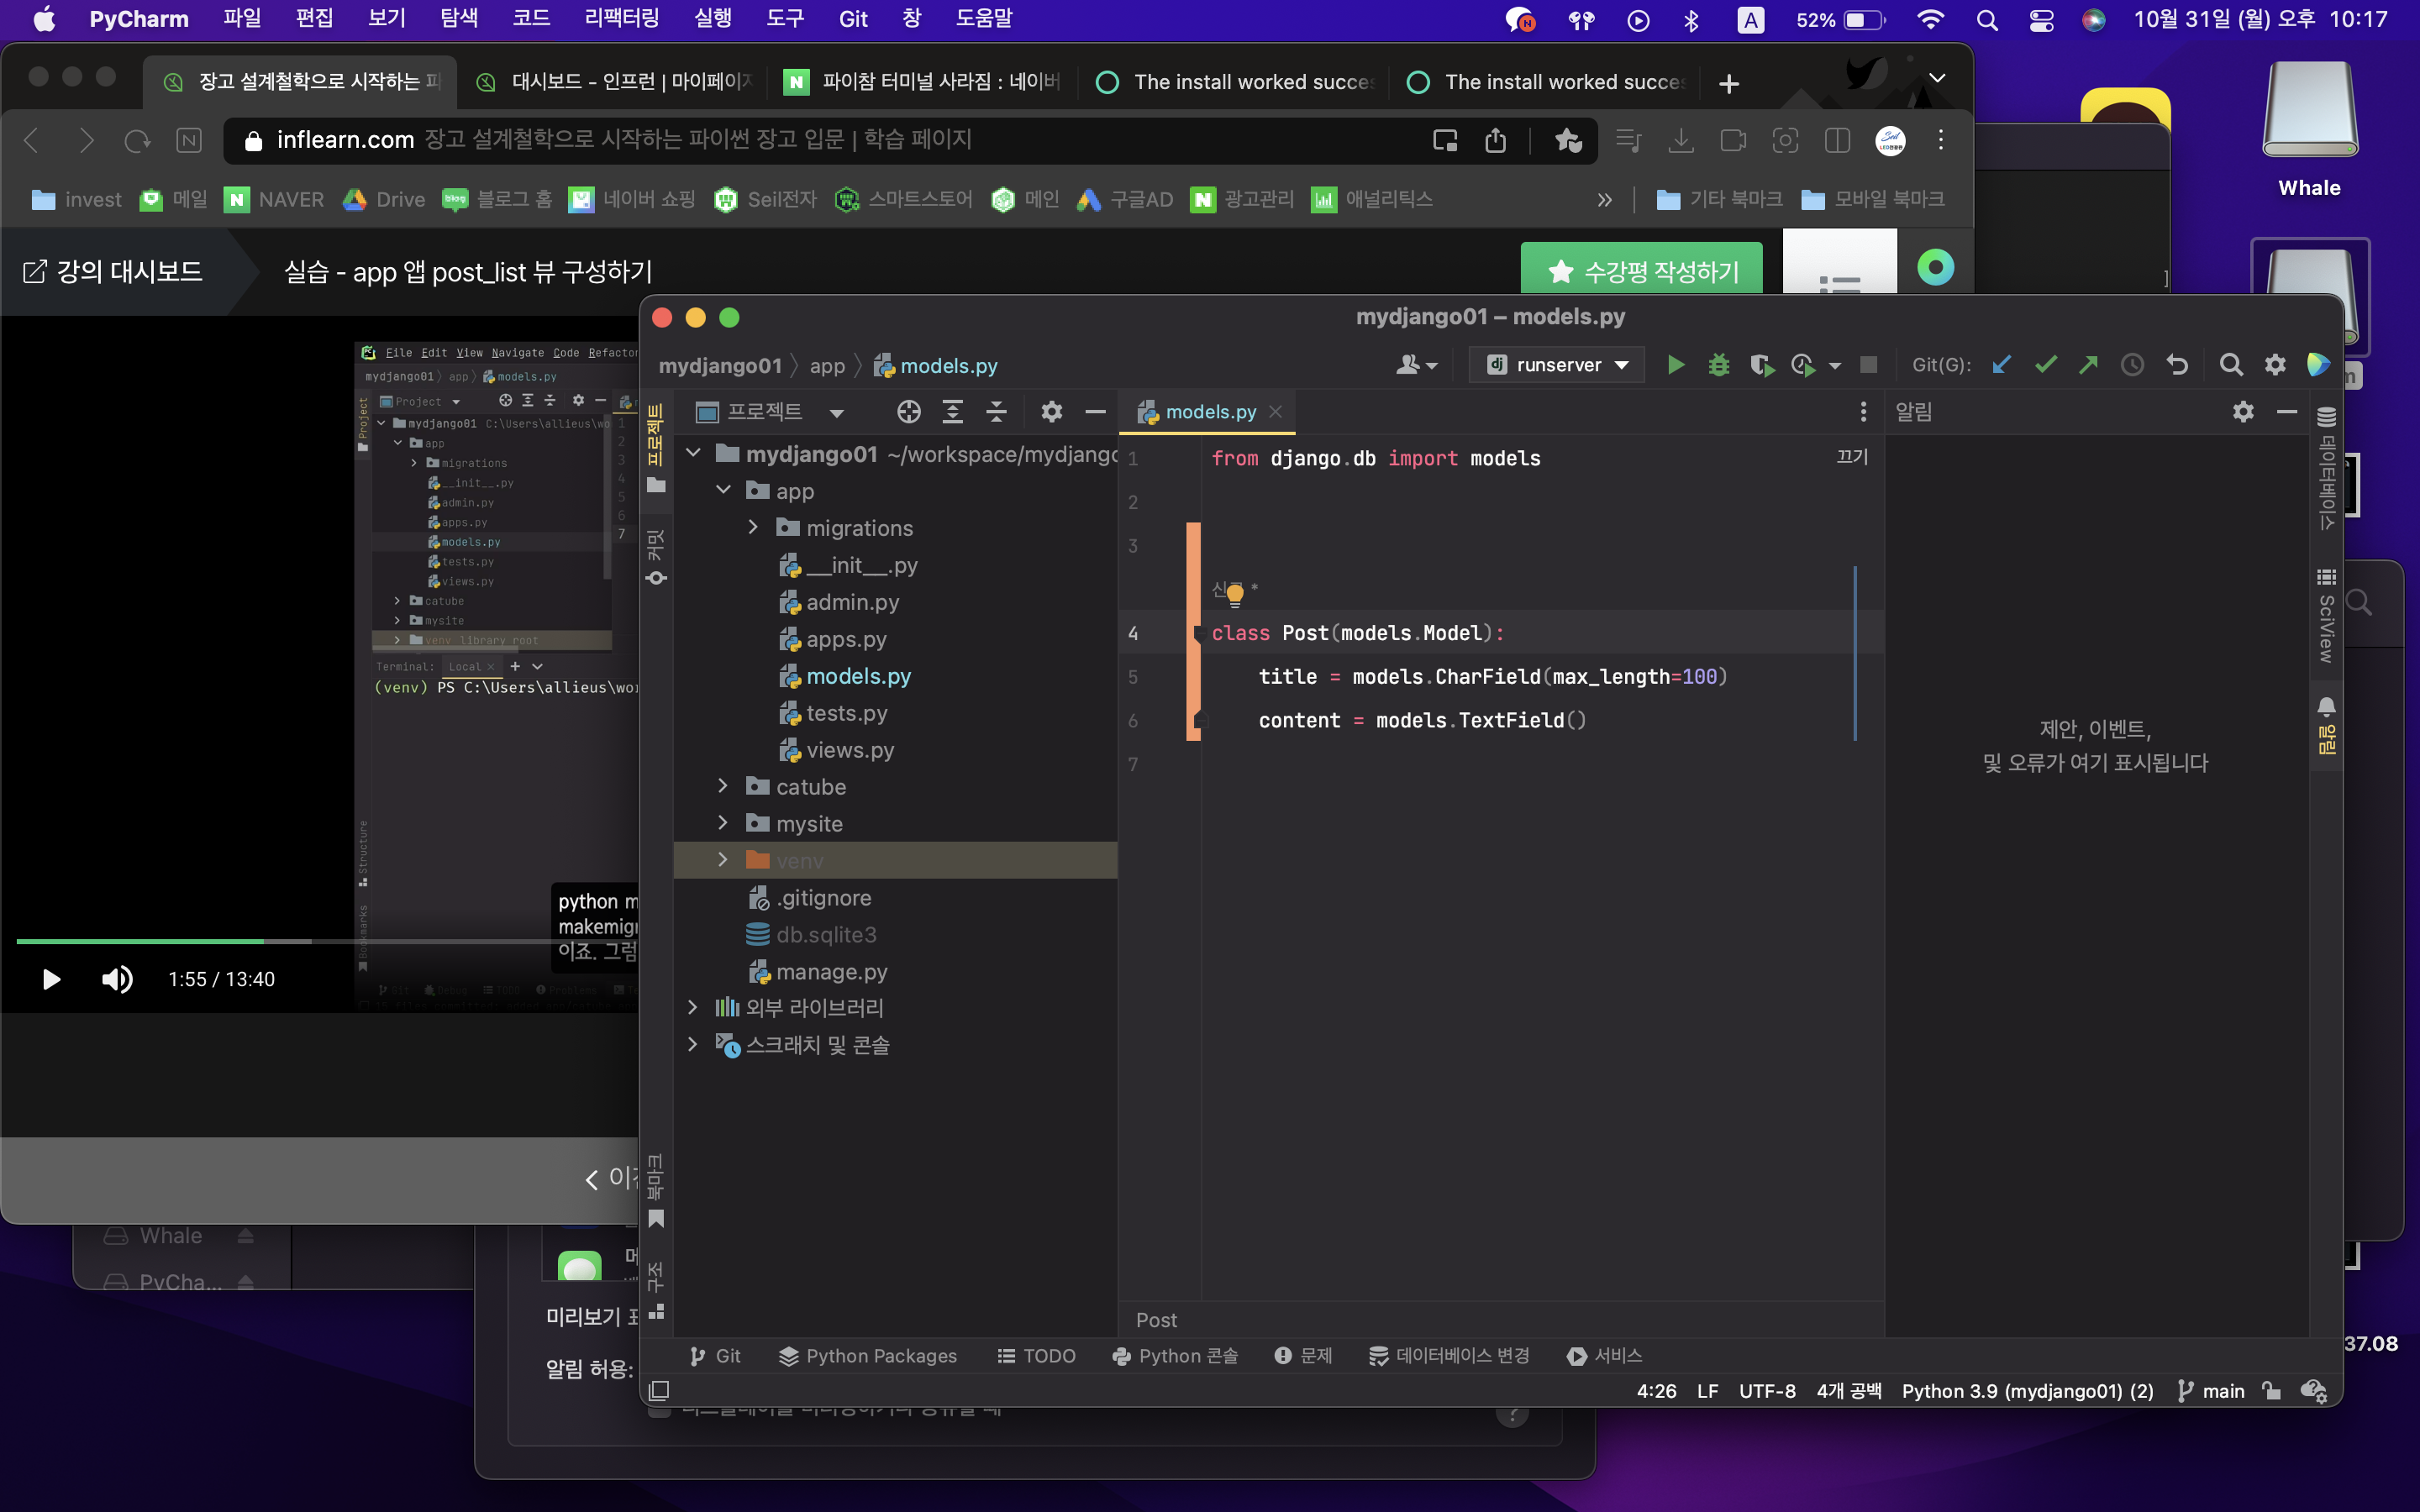This screenshot has width=2420, height=1512.
Task: Open Code With Me user icon dropdown
Action: click(x=1416, y=365)
